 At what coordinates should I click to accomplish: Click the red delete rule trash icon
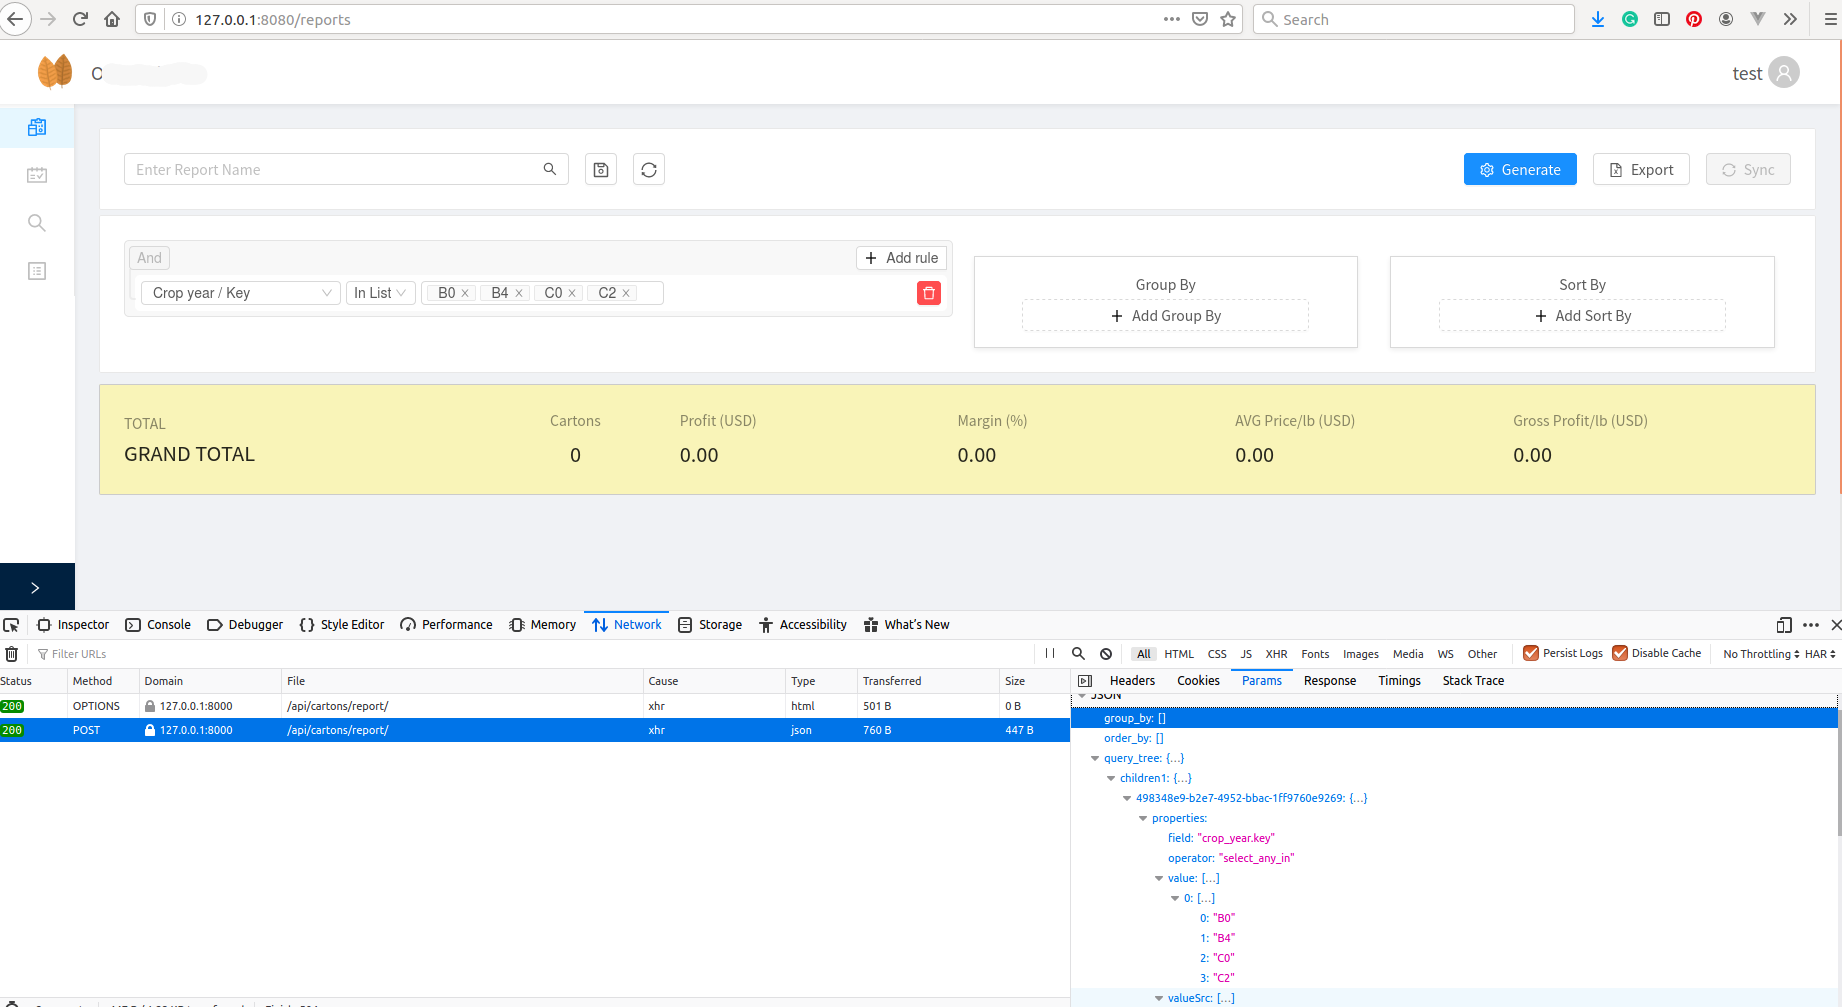point(928,293)
